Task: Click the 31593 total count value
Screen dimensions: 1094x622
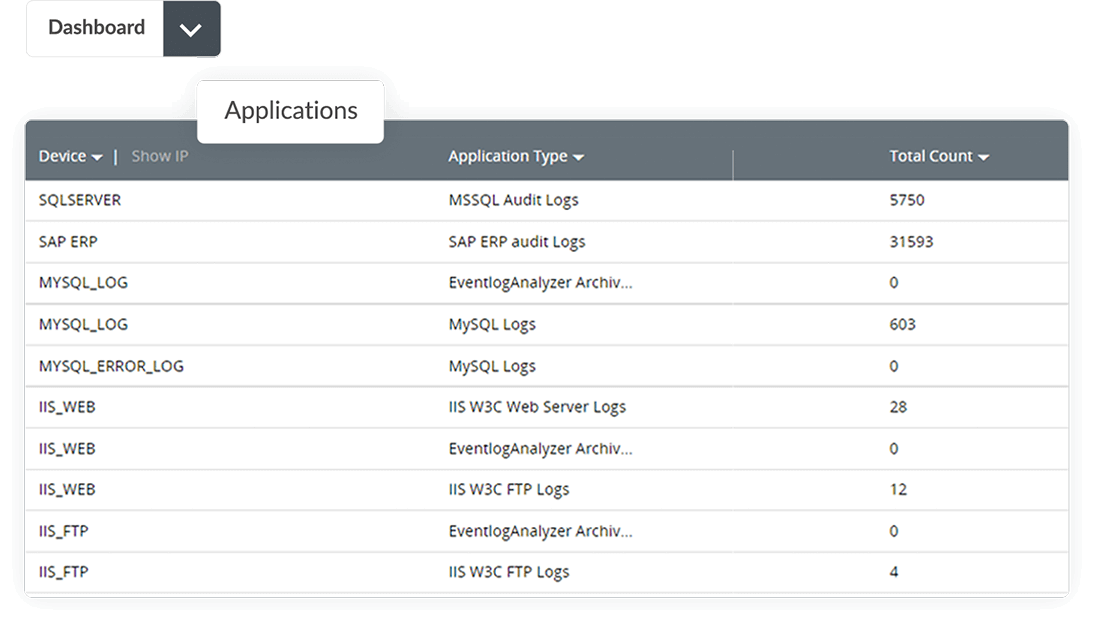Action: click(x=911, y=241)
